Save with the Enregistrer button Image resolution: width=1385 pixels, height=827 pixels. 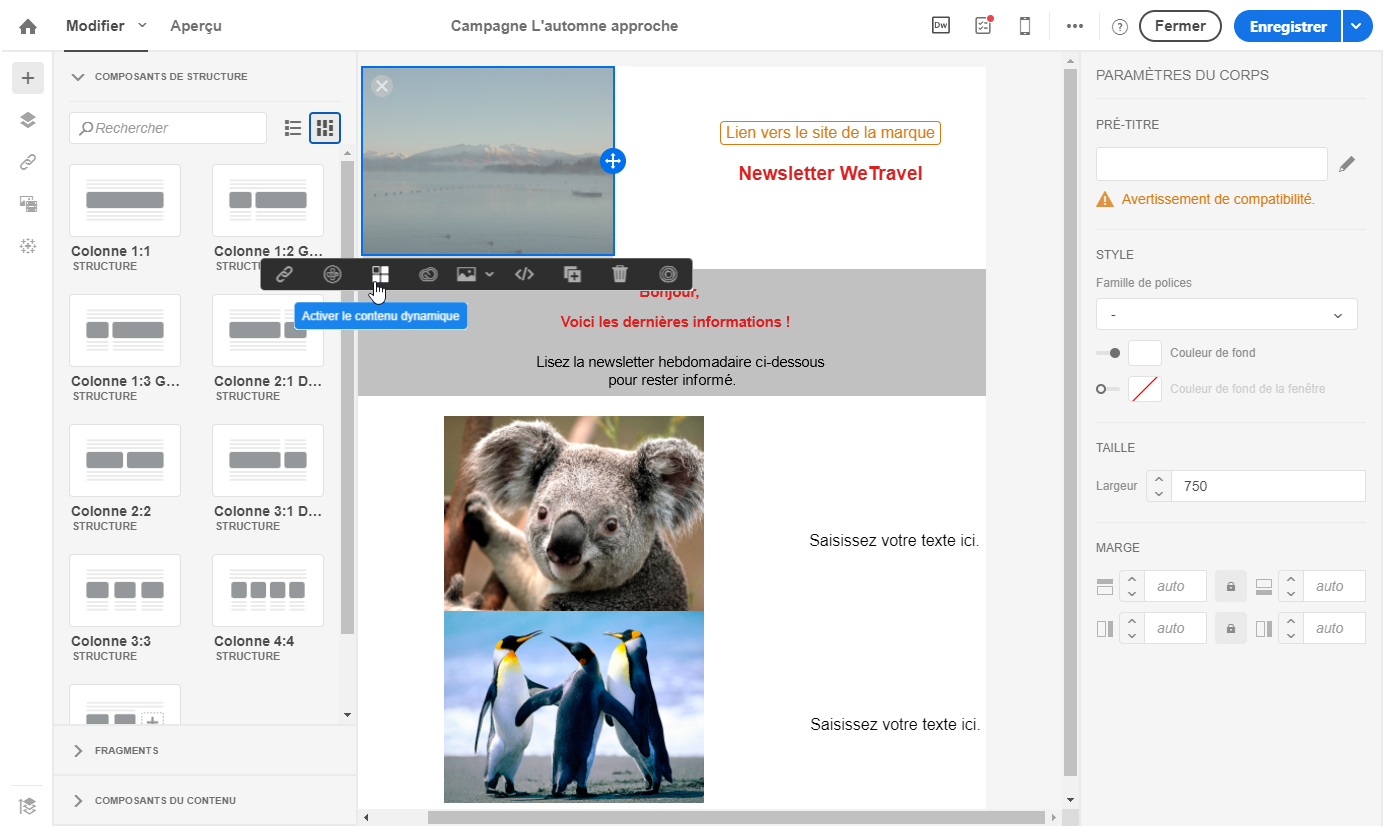click(x=1288, y=27)
